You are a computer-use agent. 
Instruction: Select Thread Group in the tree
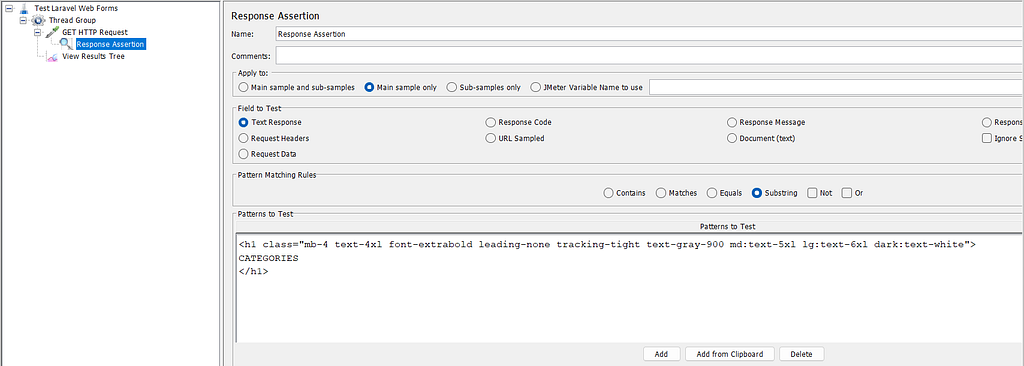[x=72, y=20]
